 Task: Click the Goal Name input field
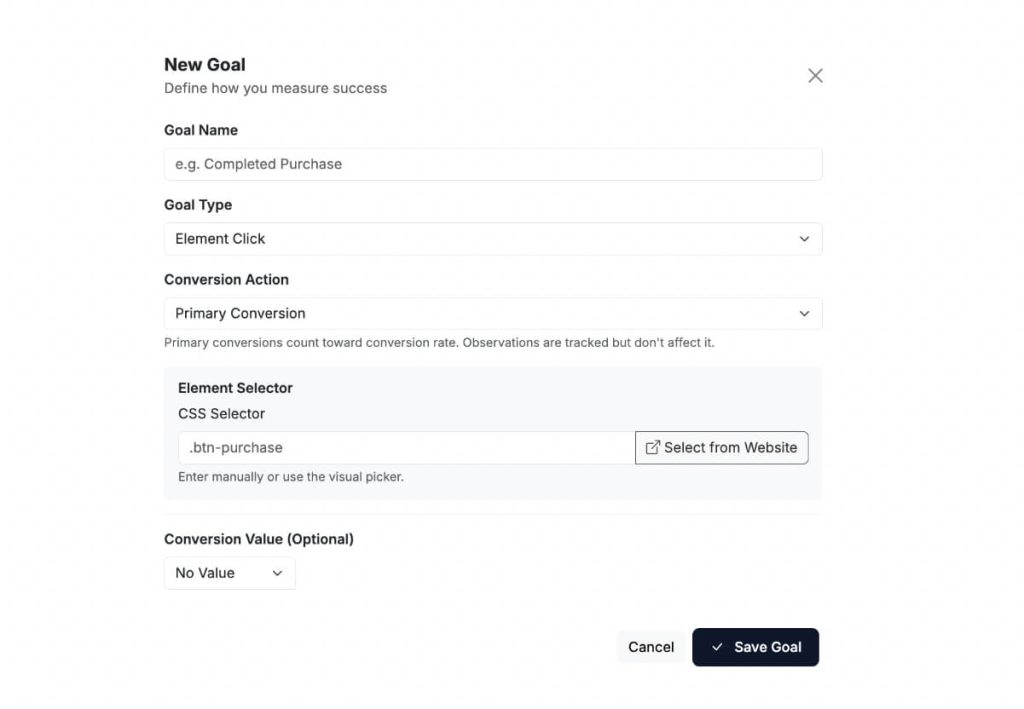[493, 164]
